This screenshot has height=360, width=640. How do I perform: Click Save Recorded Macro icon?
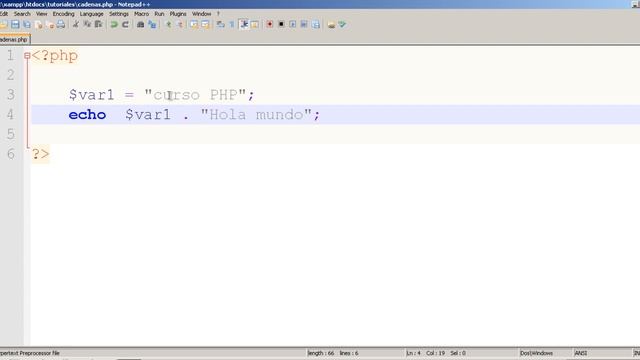pyautogui.click(x=316, y=24)
